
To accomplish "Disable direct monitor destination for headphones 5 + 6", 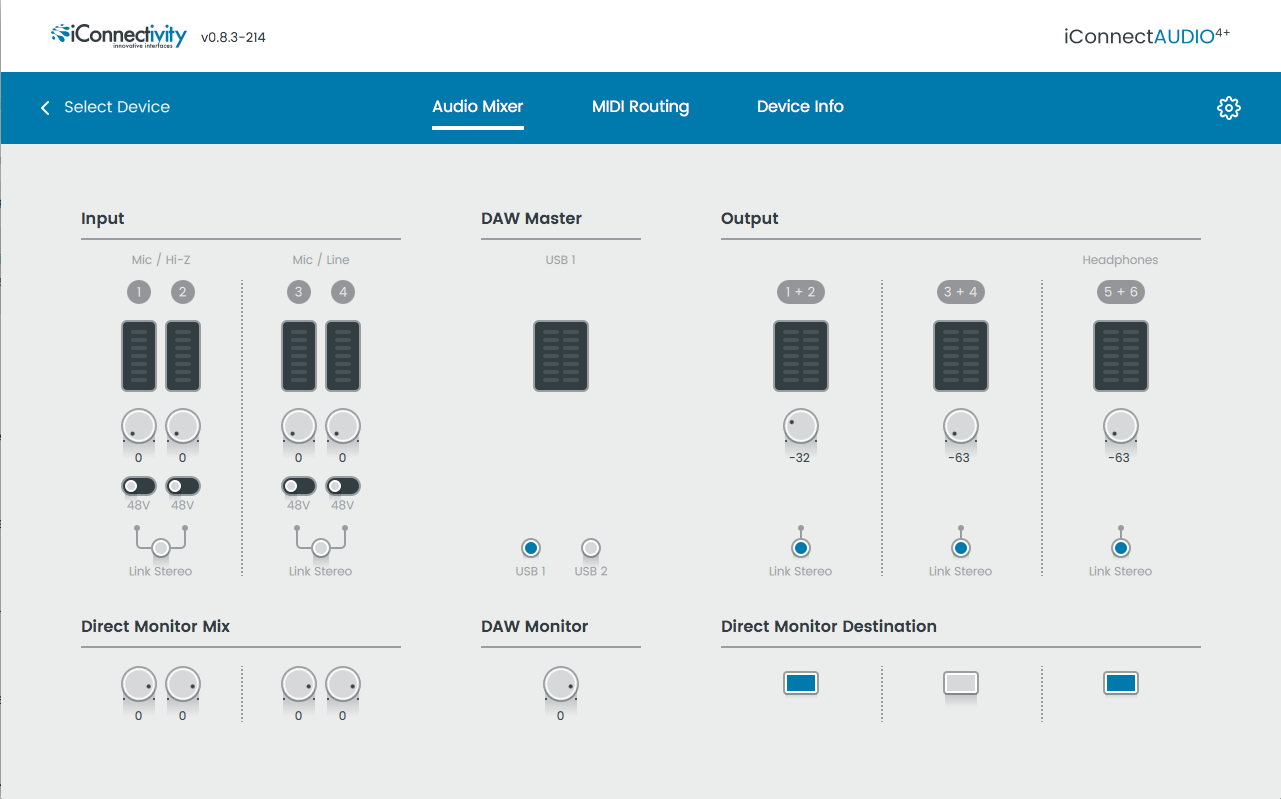I will pyautogui.click(x=1120, y=683).
